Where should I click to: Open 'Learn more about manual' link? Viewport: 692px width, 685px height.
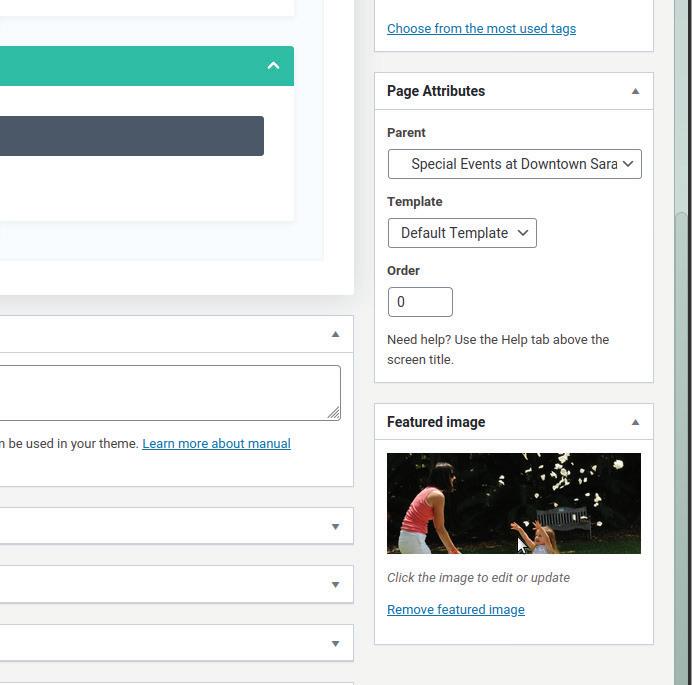tap(216, 444)
